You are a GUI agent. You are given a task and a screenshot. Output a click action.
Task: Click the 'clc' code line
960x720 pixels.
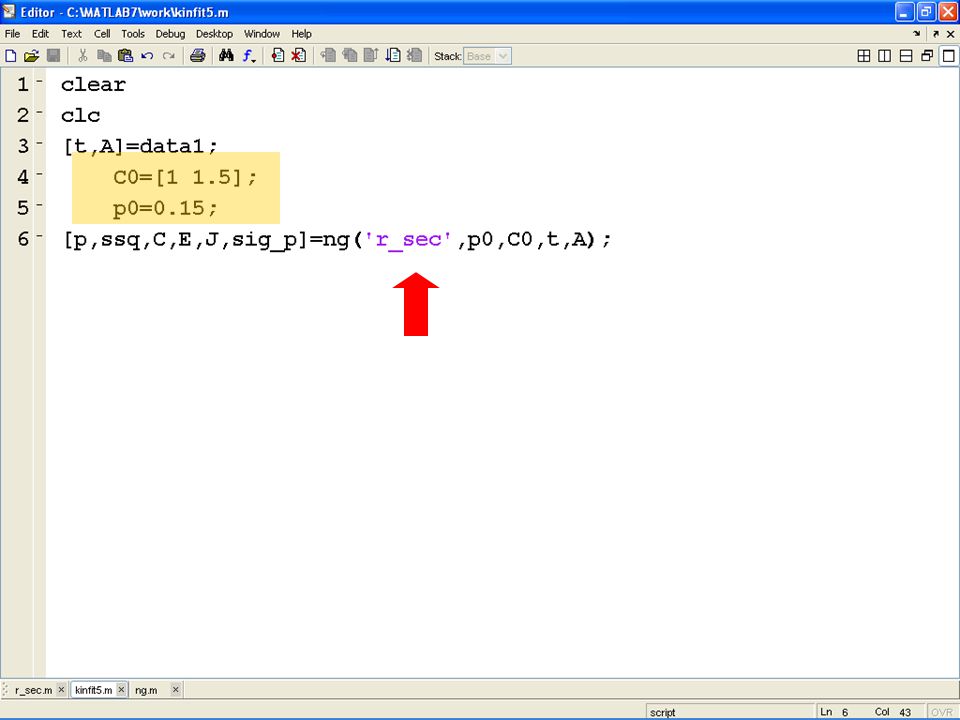click(x=80, y=115)
